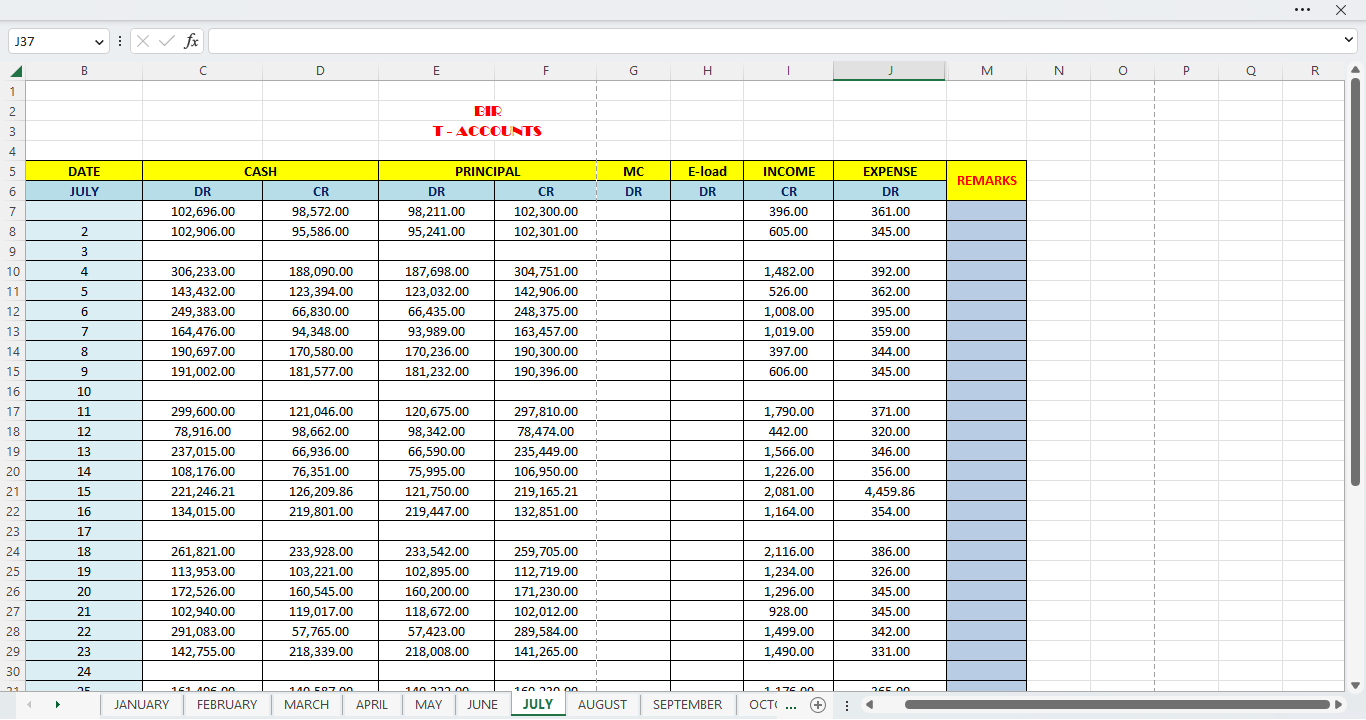Image resolution: width=1366 pixels, height=720 pixels.
Task: Select the REMARKS header cell
Action: (x=987, y=181)
